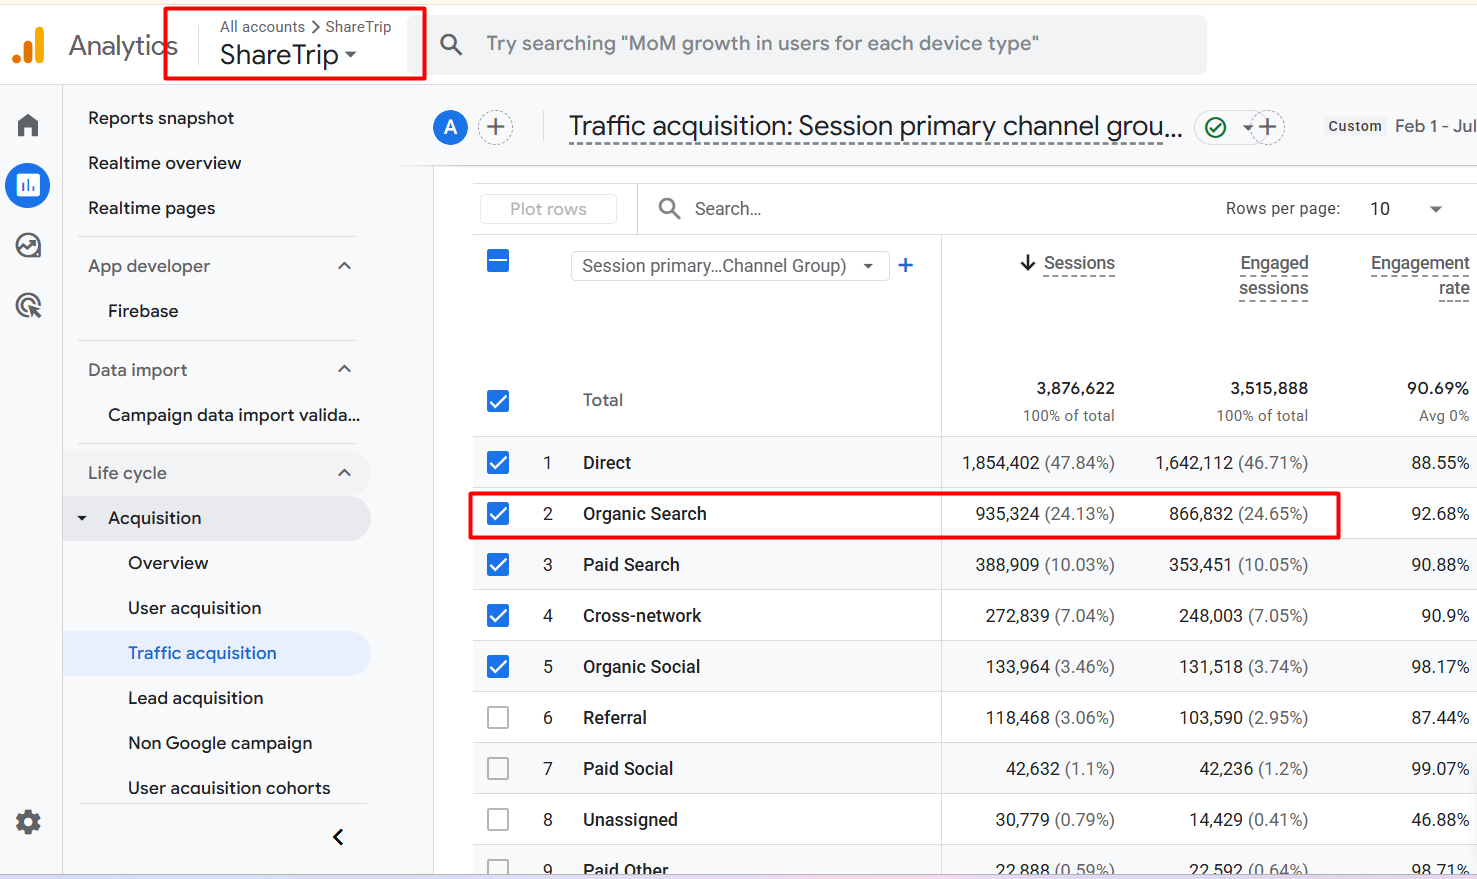This screenshot has width=1477, height=879.
Task: Open the Session primary Channel Group dimension dropdown
Action: [729, 265]
